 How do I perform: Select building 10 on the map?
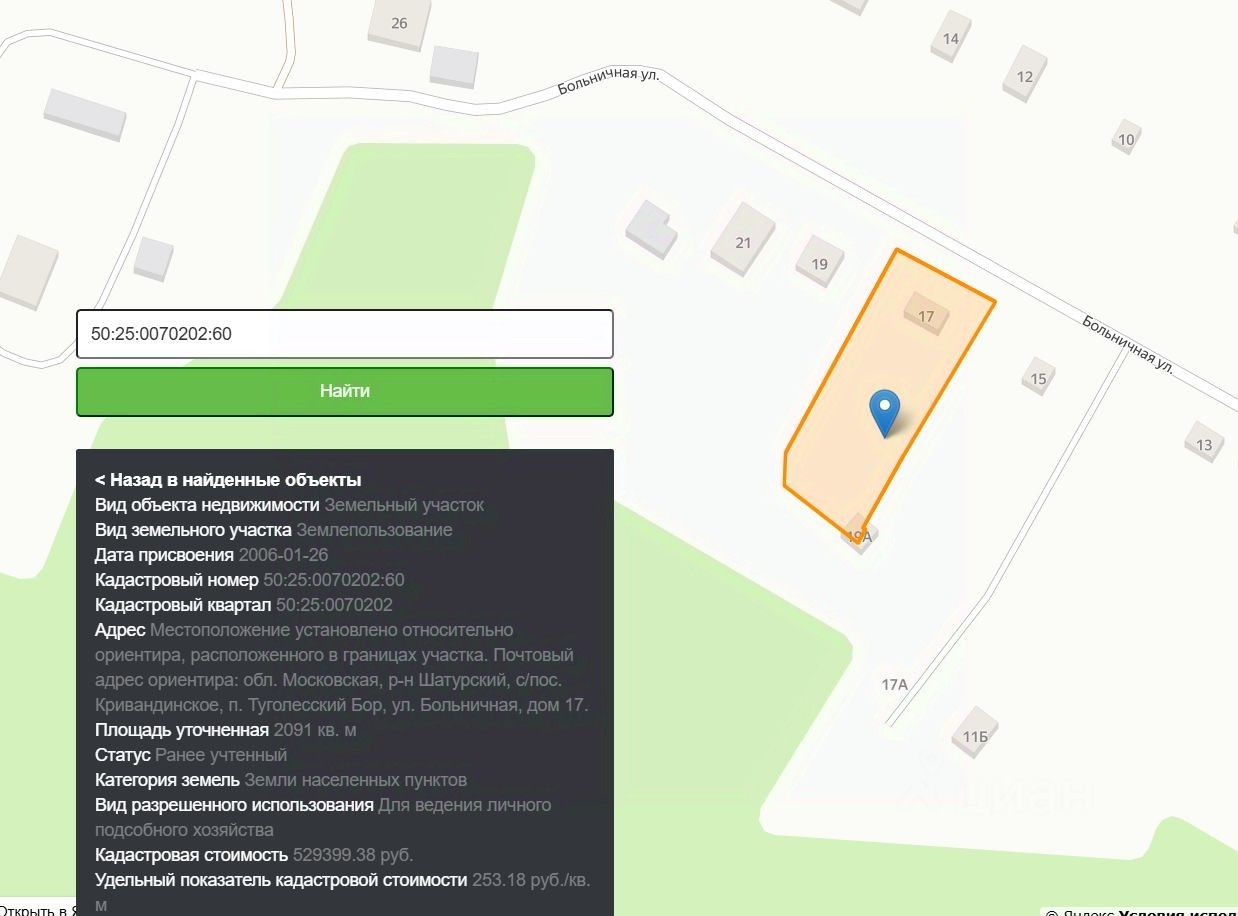pyautogui.click(x=1126, y=139)
